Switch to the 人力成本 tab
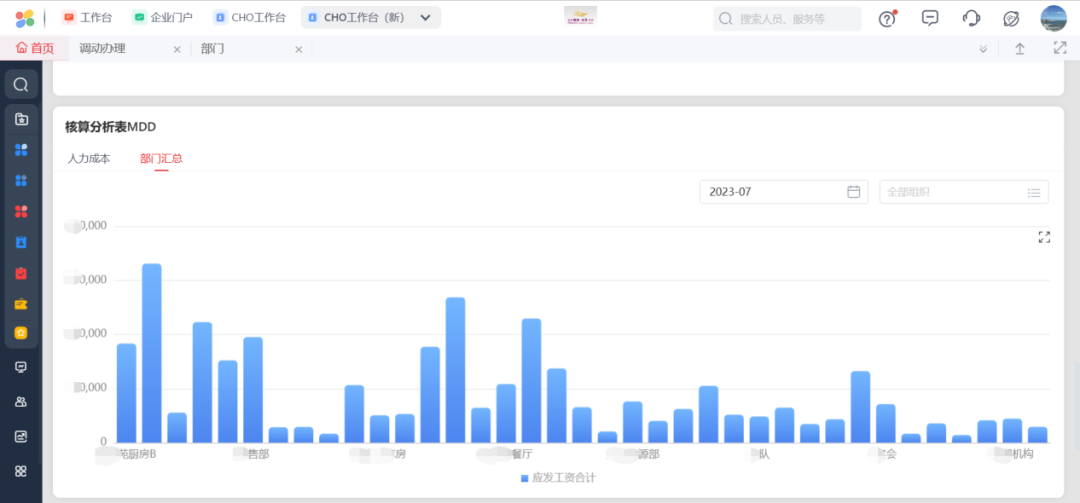This screenshot has width=1080, height=503. (x=89, y=158)
